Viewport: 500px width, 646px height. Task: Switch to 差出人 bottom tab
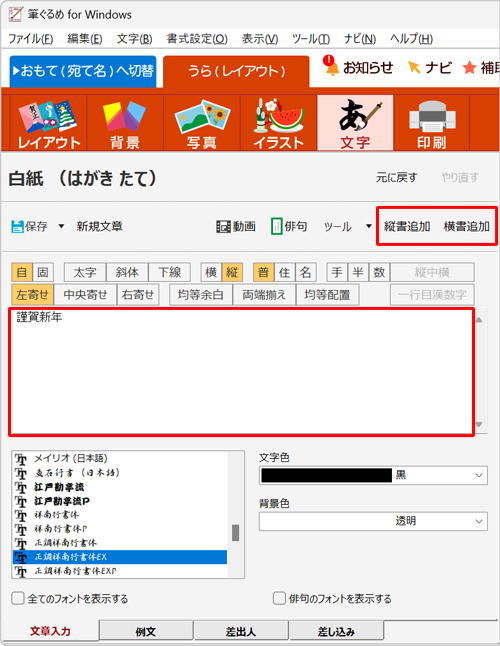(241, 631)
